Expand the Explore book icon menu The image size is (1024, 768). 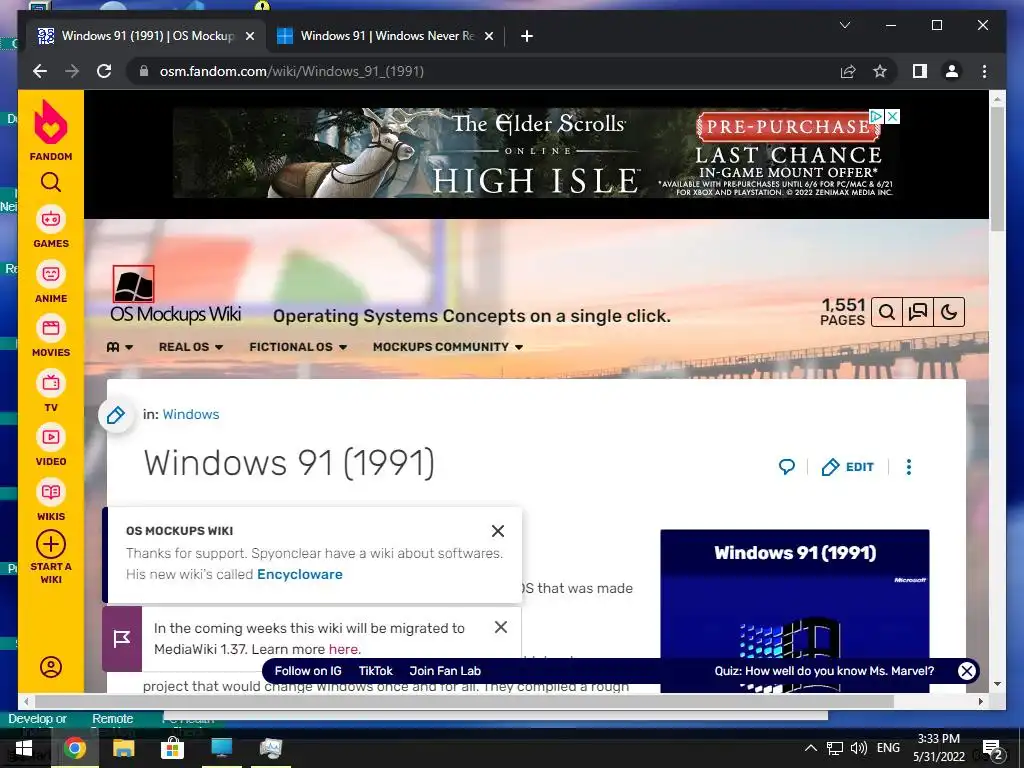click(x=120, y=347)
